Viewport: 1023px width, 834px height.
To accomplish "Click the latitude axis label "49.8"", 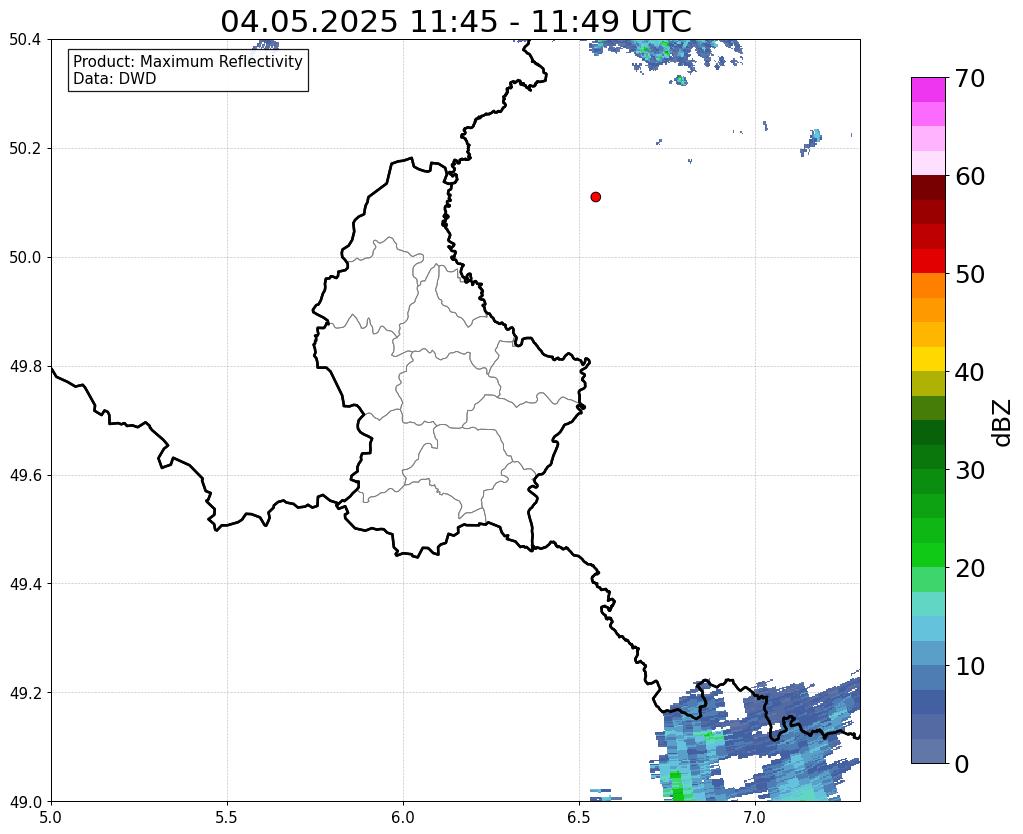I will point(25,367).
